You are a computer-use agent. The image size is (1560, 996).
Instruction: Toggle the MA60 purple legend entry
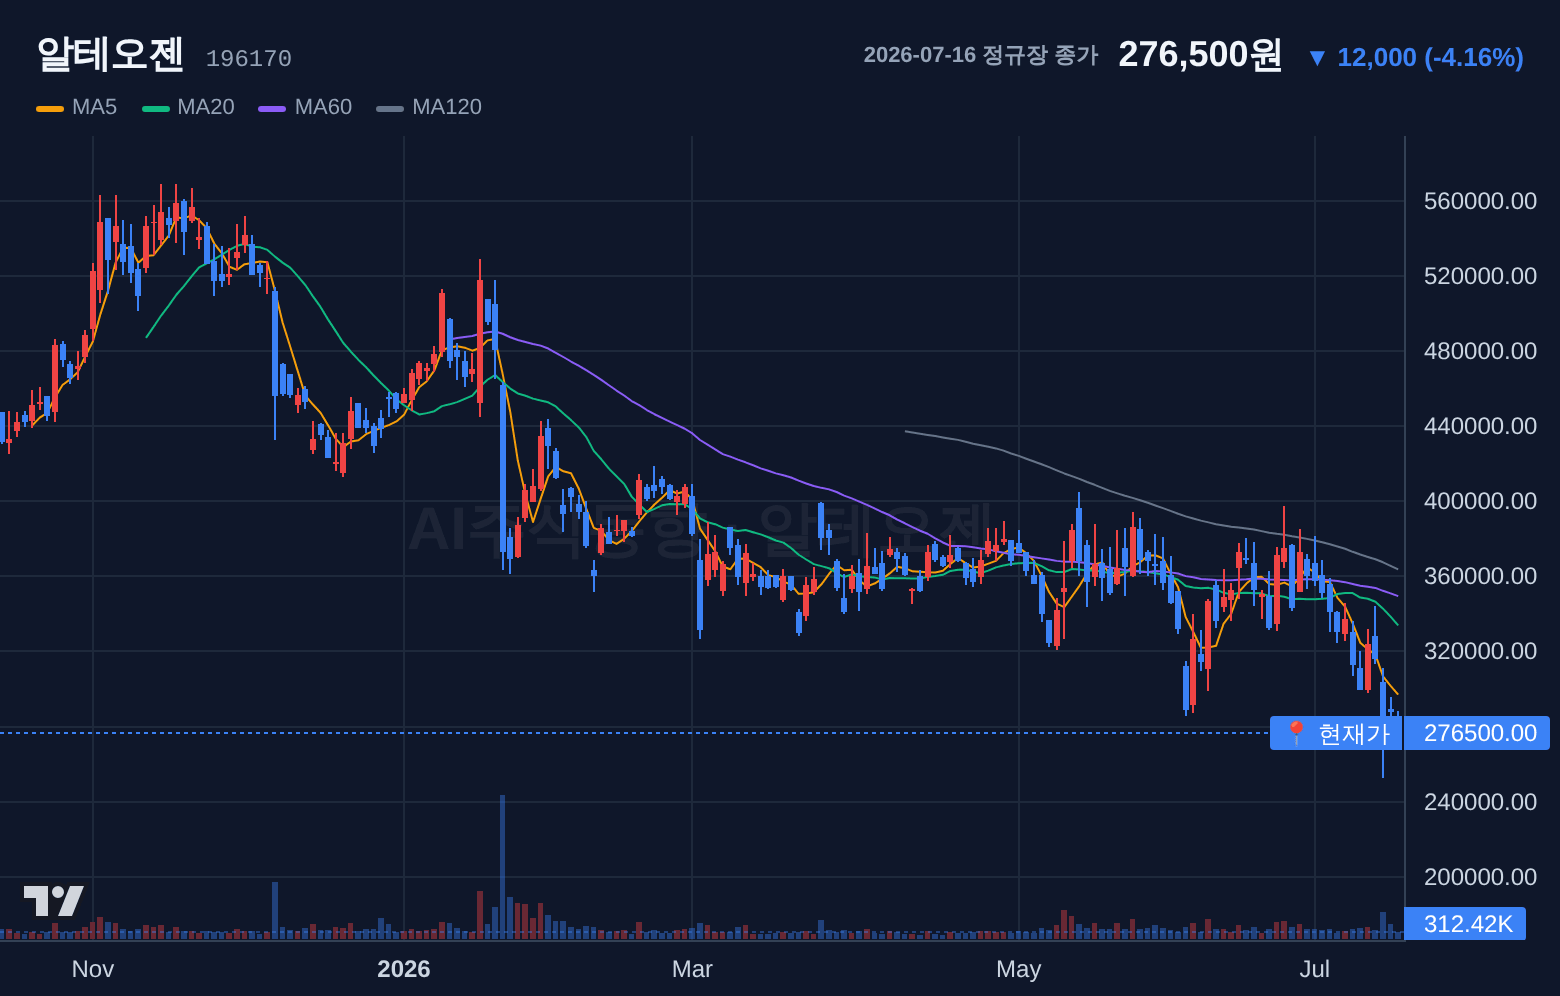coord(305,107)
